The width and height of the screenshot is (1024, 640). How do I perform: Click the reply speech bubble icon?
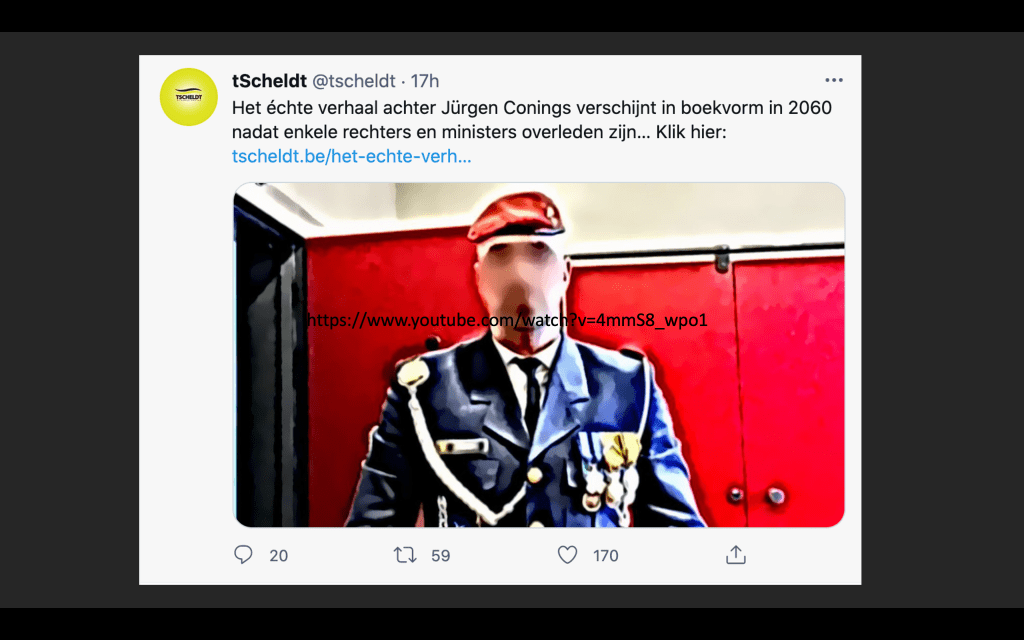243,554
